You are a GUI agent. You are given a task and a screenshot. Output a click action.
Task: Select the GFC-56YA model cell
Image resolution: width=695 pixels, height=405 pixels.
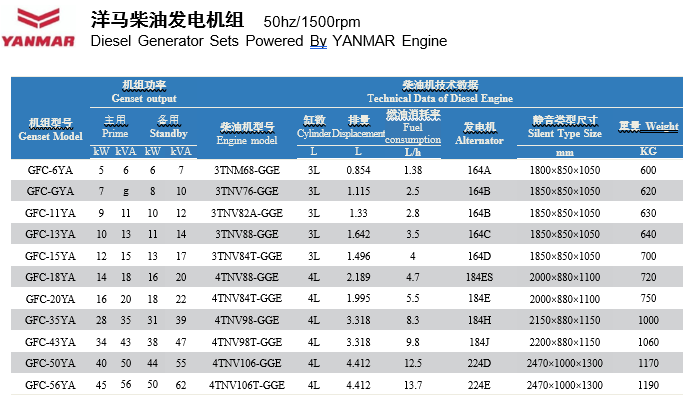coord(50,385)
